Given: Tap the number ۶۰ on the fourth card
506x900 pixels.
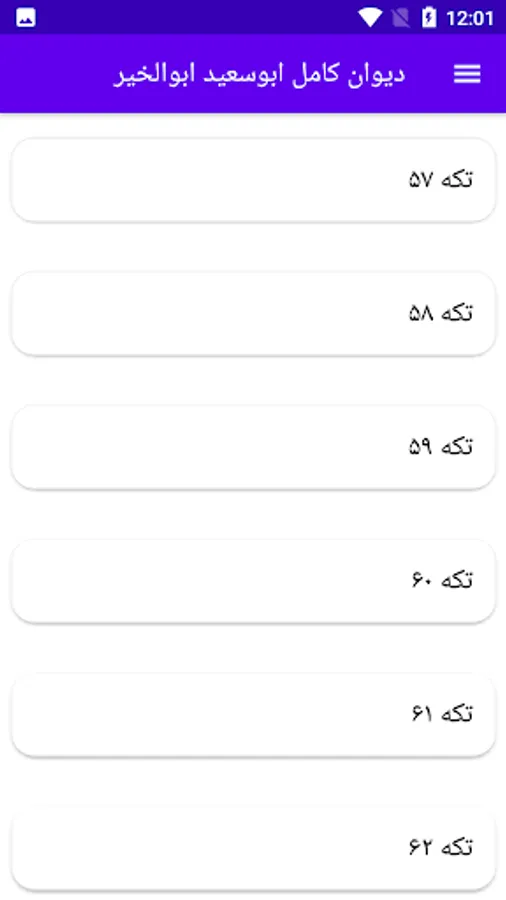Looking at the screenshot, I should (x=422, y=581).
